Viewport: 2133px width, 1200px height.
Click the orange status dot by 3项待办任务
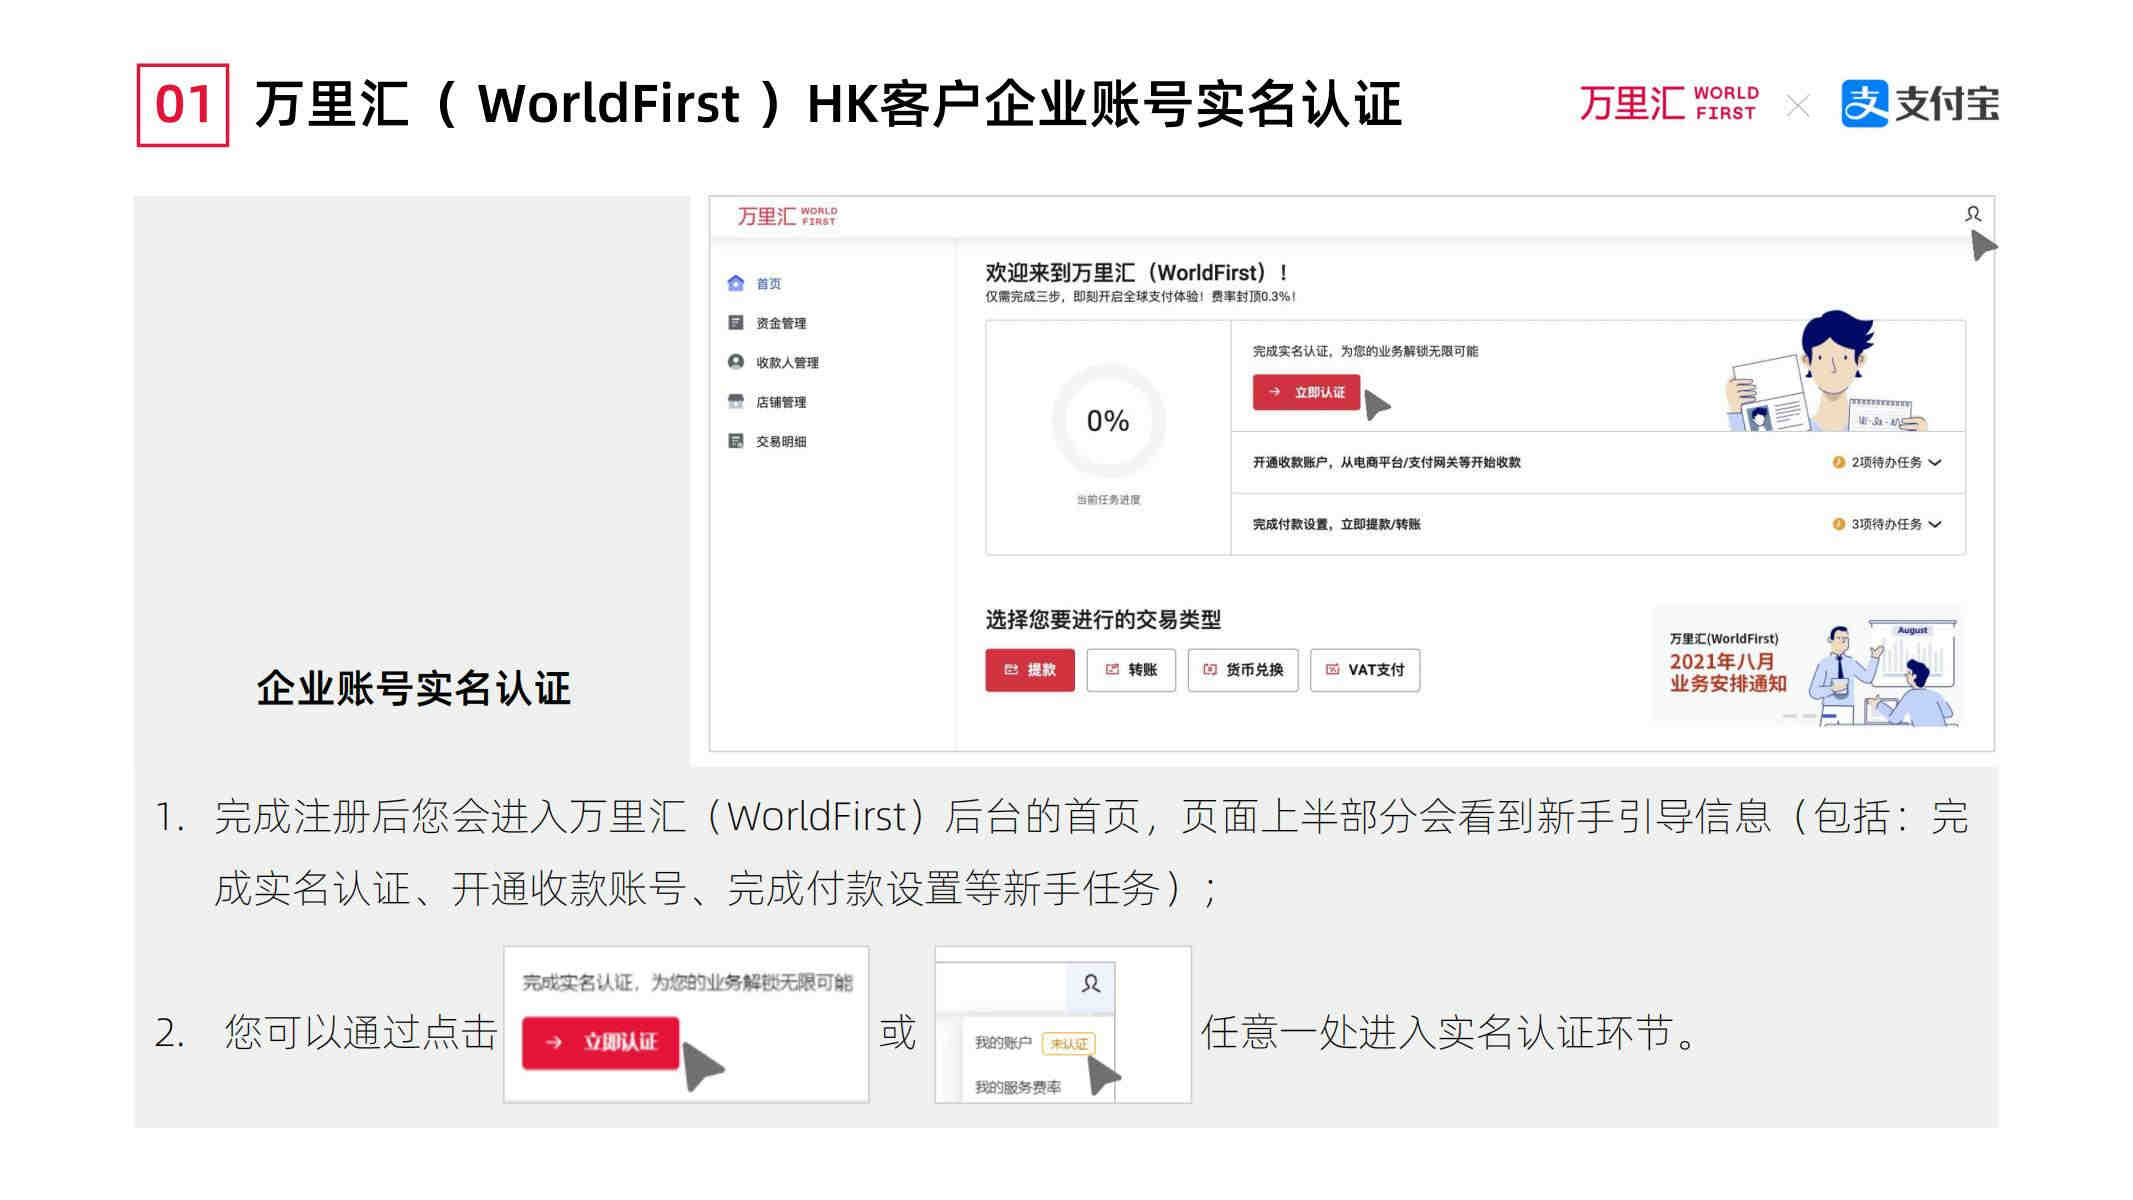point(1838,524)
